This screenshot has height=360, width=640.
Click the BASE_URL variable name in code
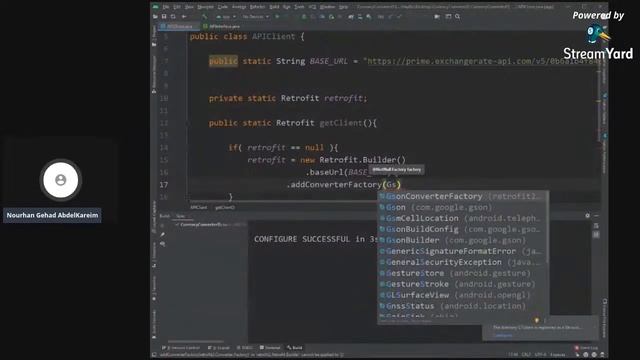pyautogui.click(x=329, y=61)
